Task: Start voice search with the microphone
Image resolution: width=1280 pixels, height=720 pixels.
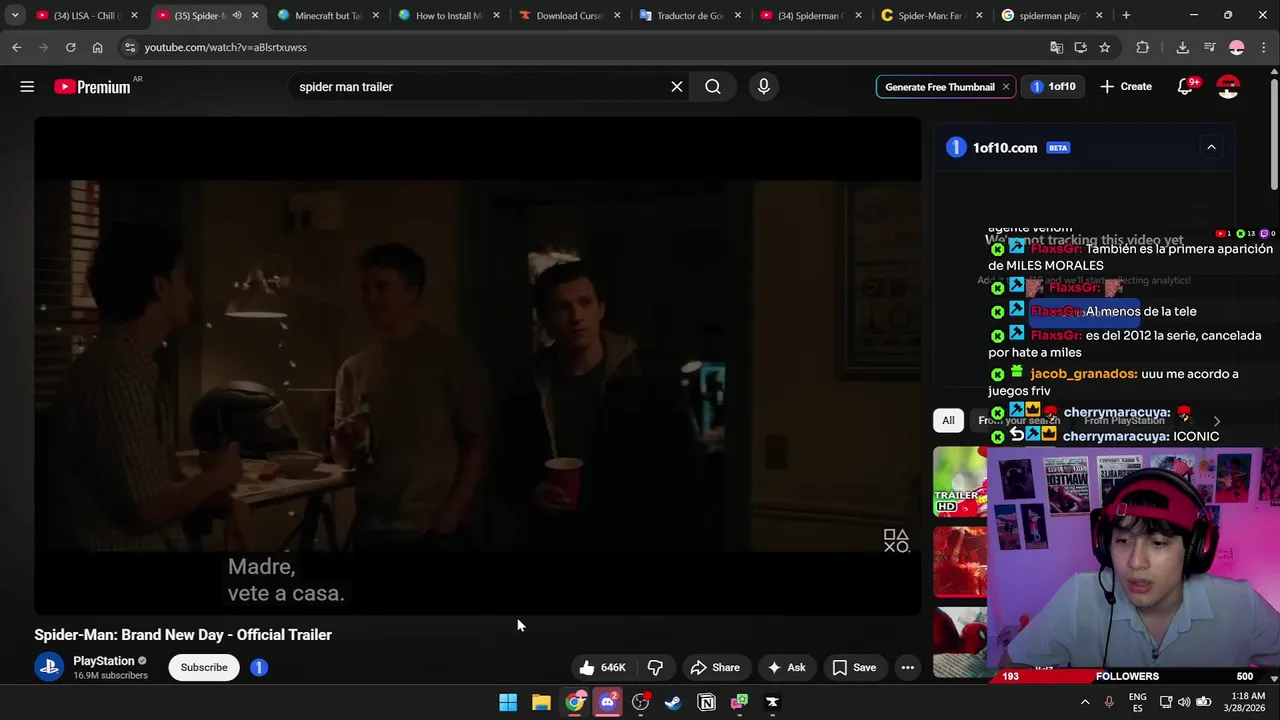Action: coord(764,87)
